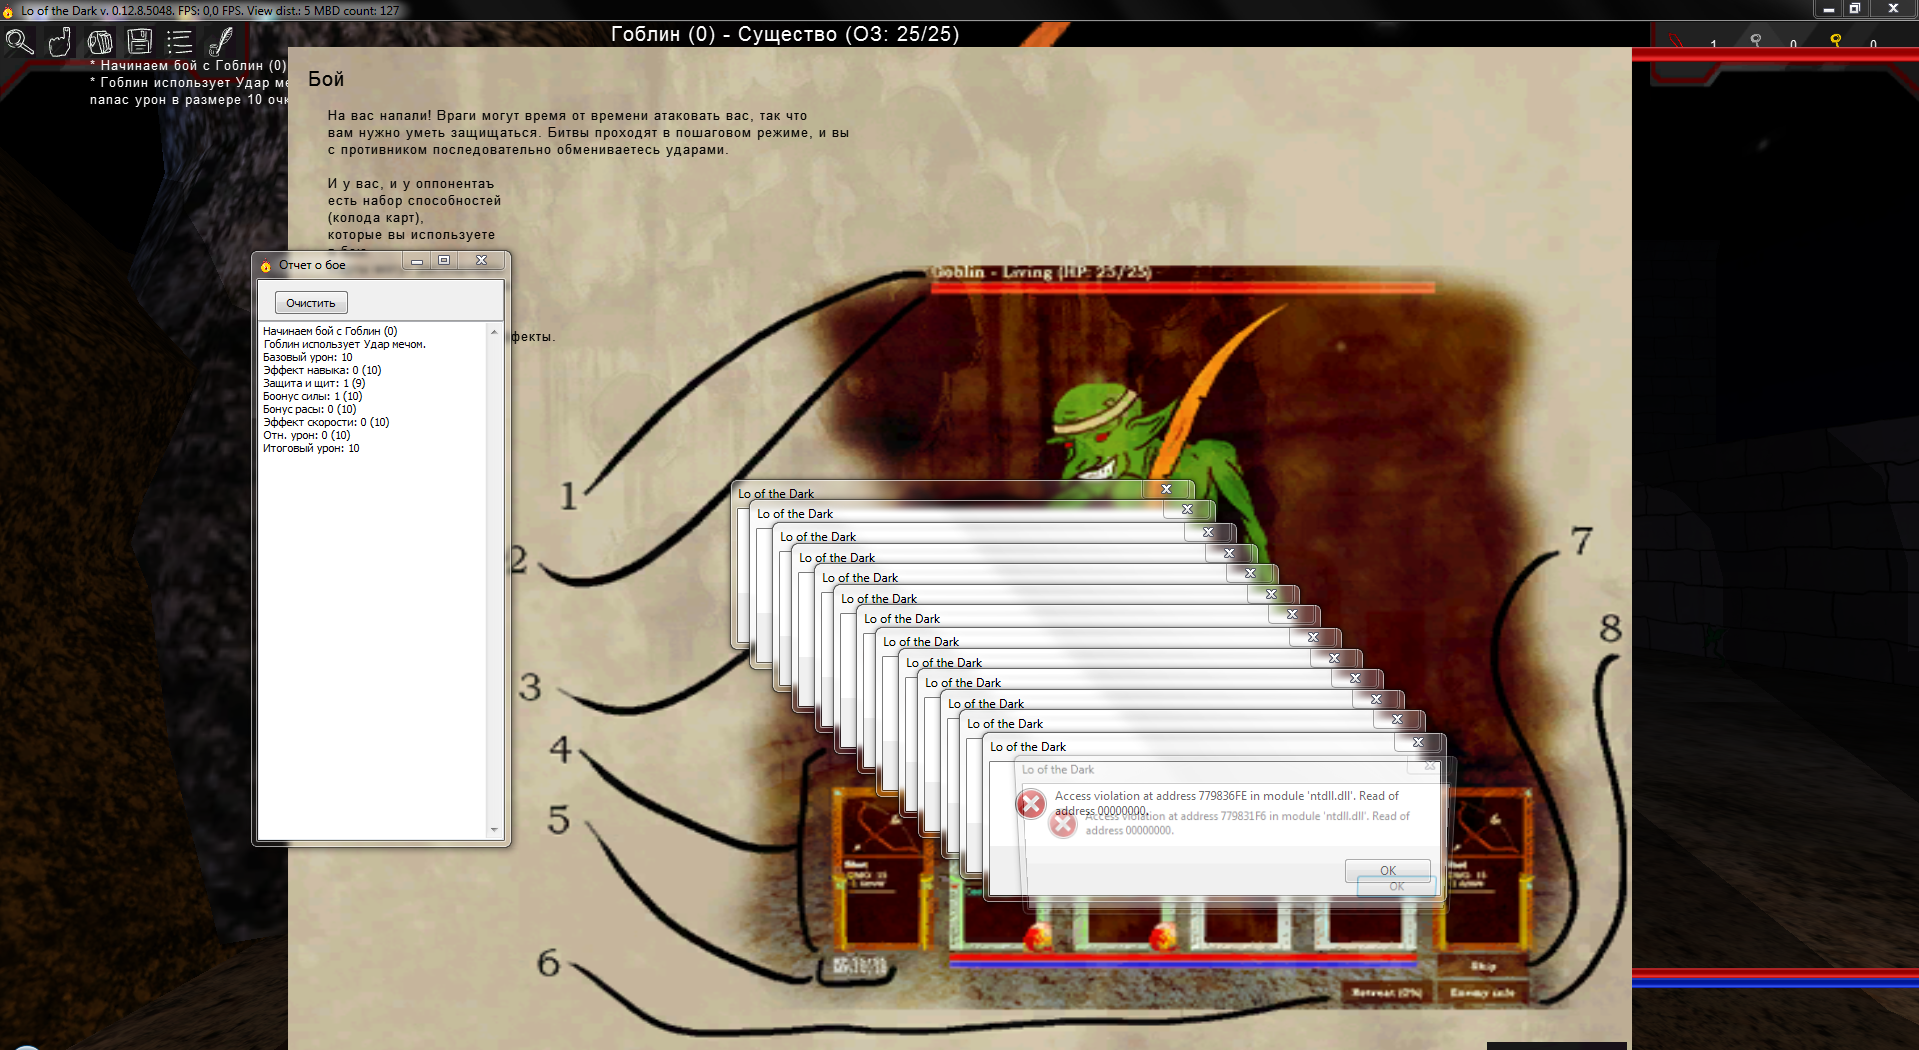The width and height of the screenshot is (1919, 1050).
Task: Click the gold key counter icon
Action: coord(1835,41)
